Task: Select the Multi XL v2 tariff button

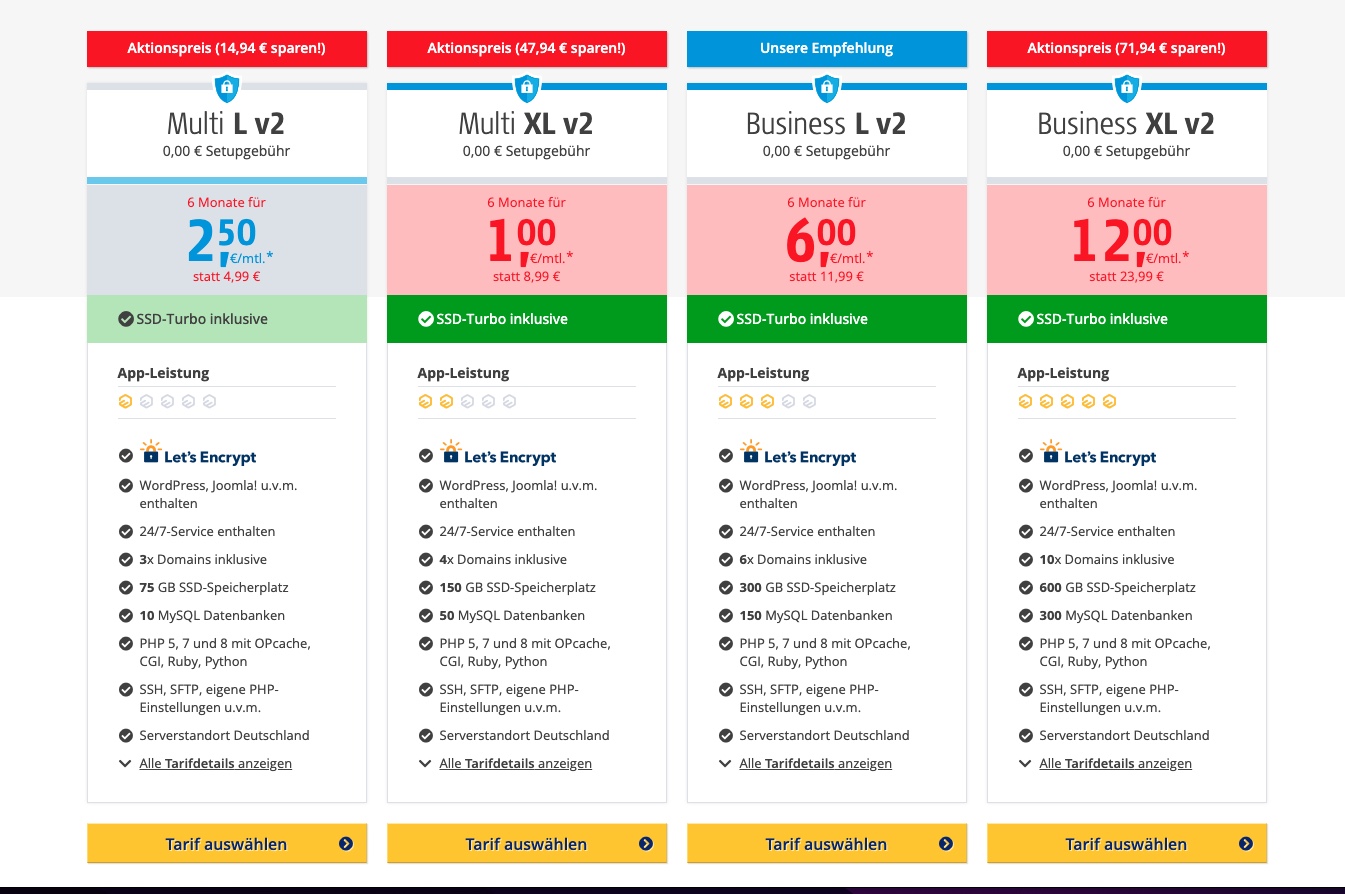Action: tap(527, 844)
